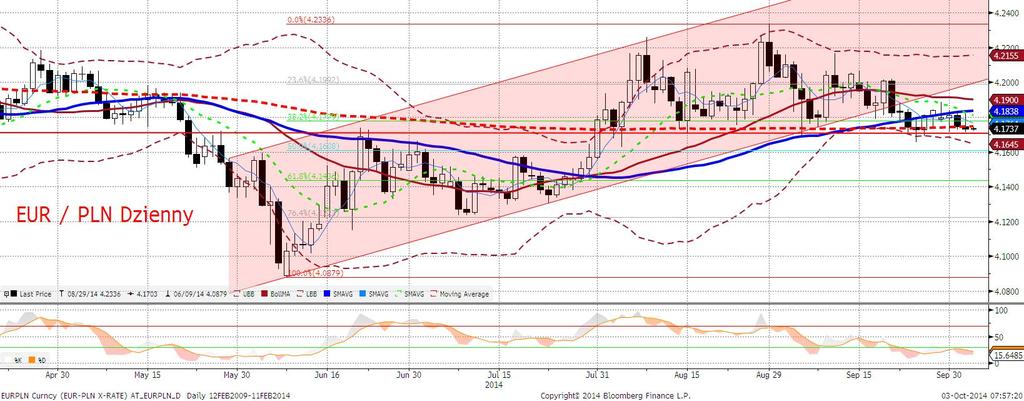
Task: Click the May 15 date label
Action: coord(146,374)
